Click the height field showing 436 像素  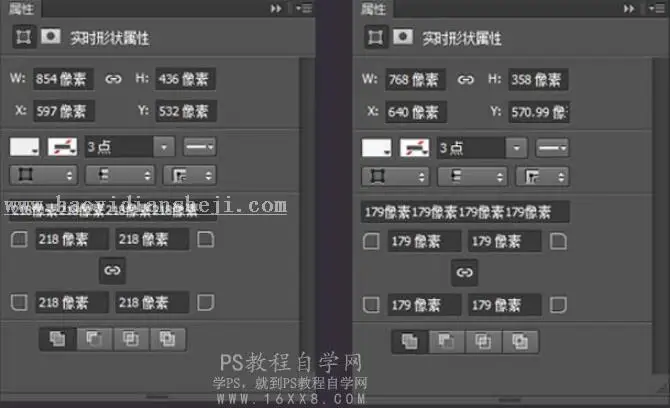pyautogui.click(x=185, y=79)
